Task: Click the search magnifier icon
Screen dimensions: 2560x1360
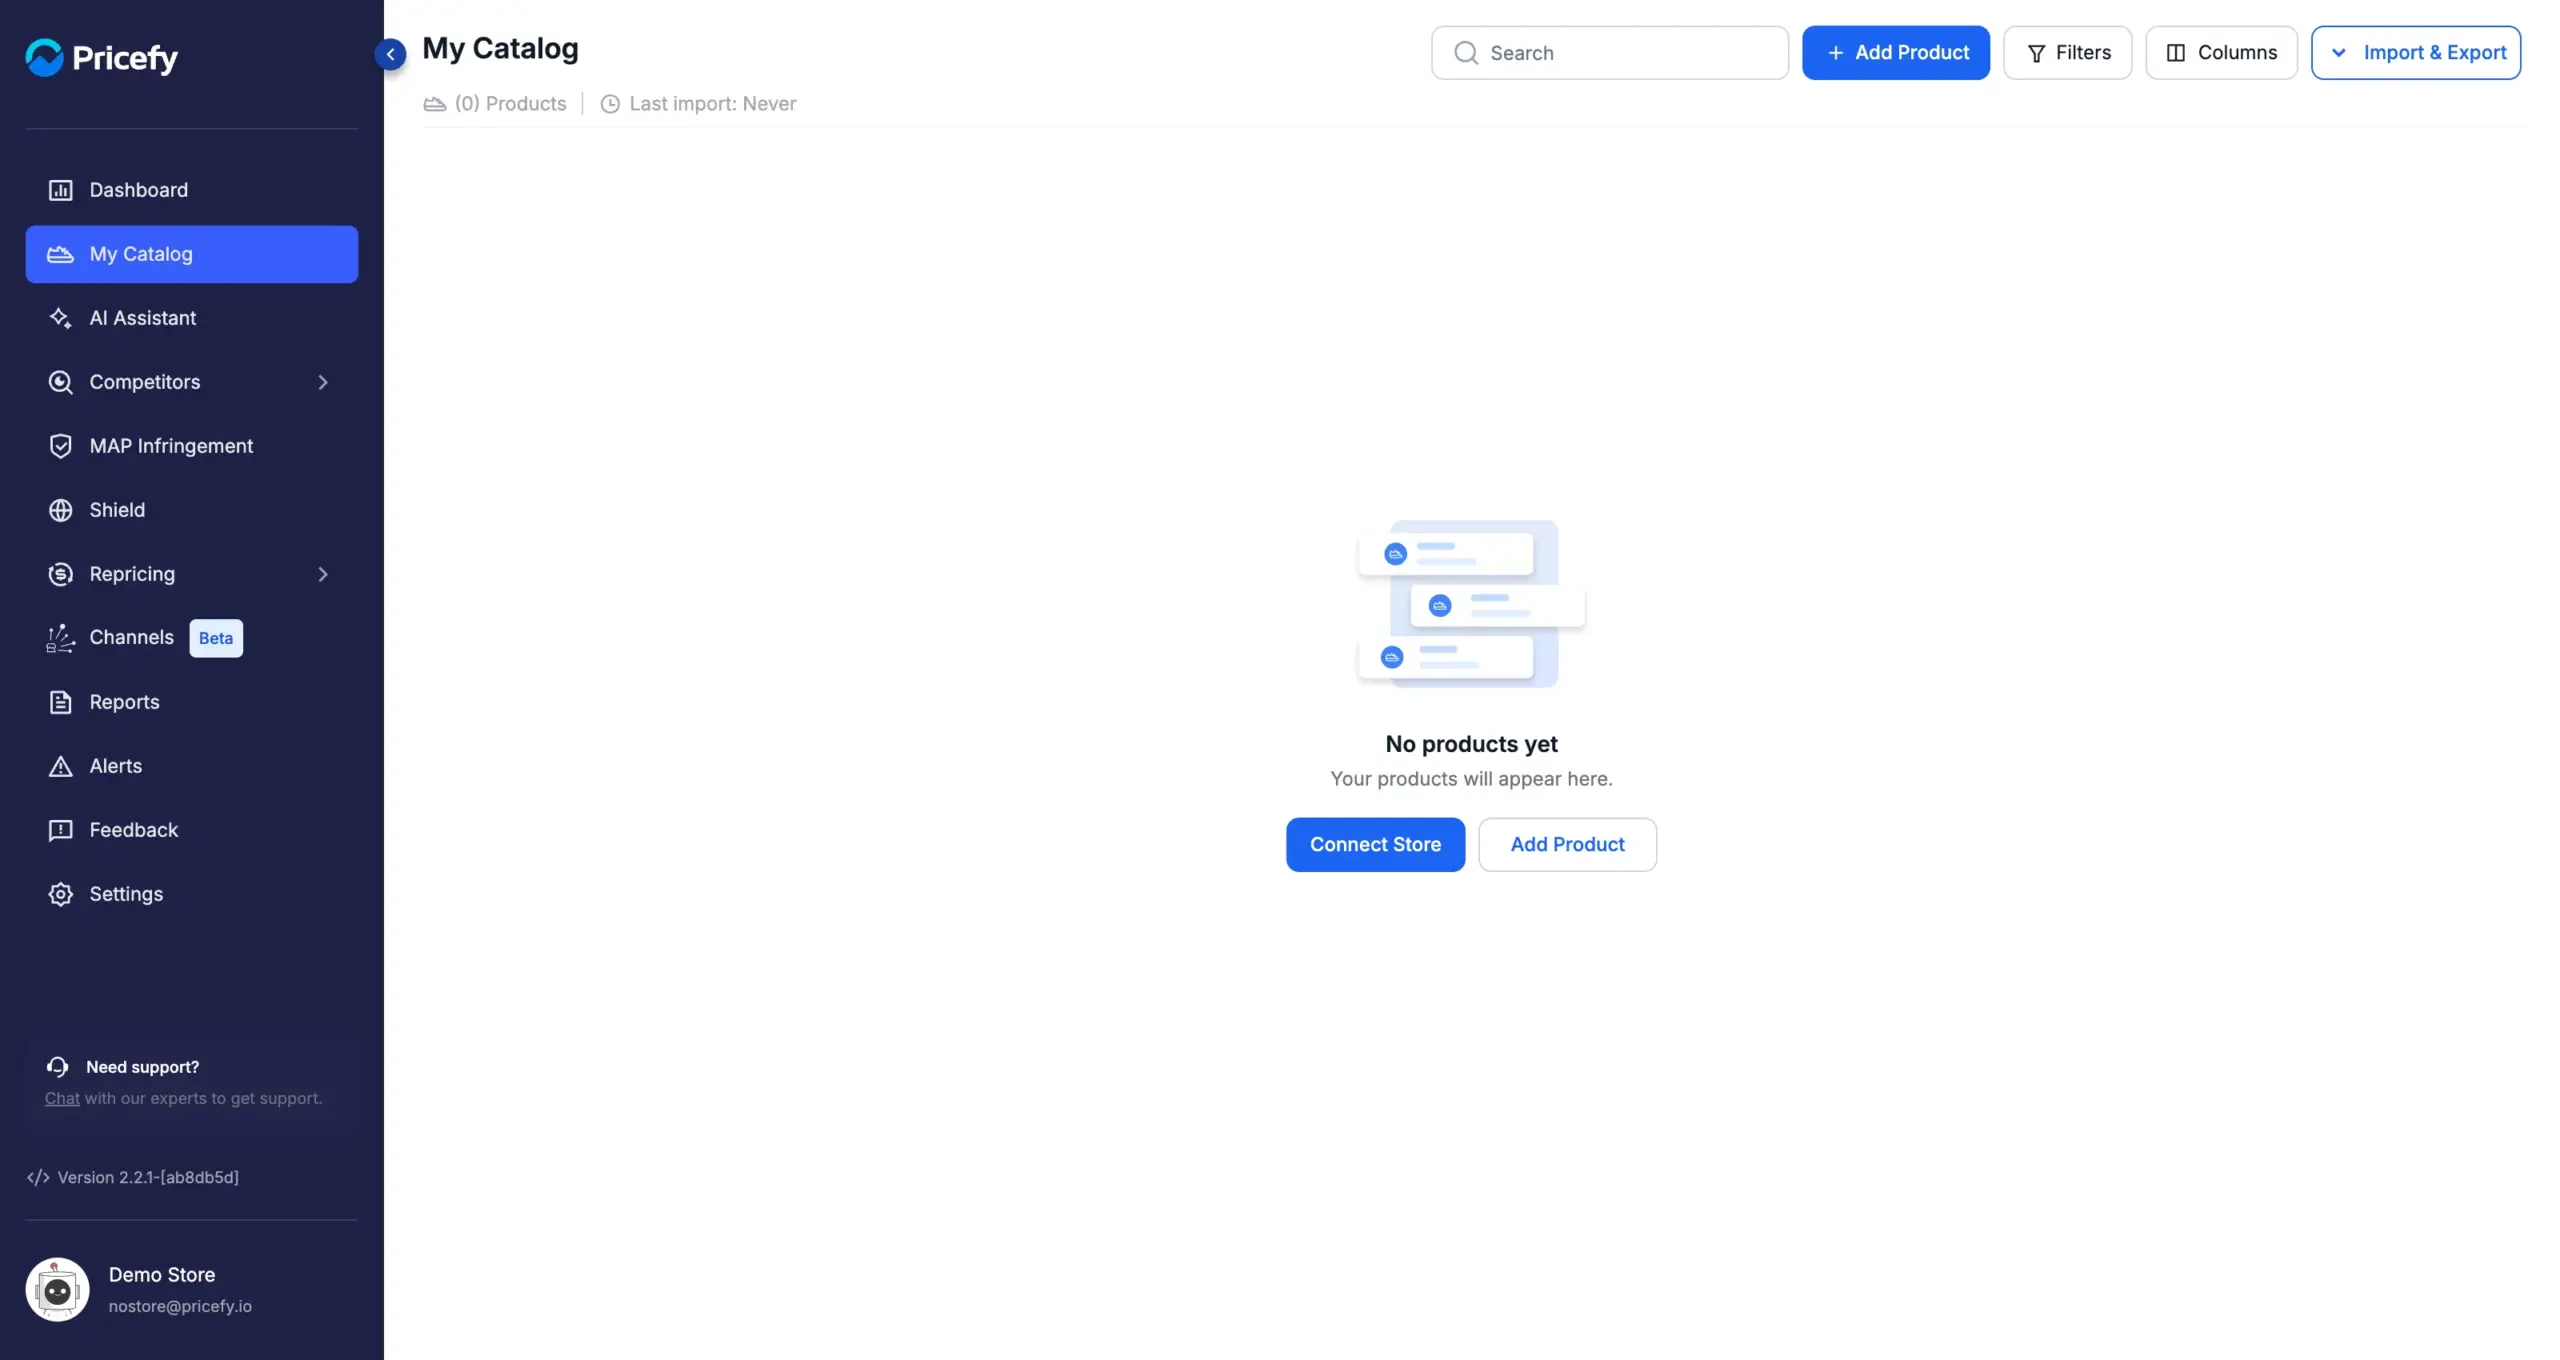Action: 1466,53
